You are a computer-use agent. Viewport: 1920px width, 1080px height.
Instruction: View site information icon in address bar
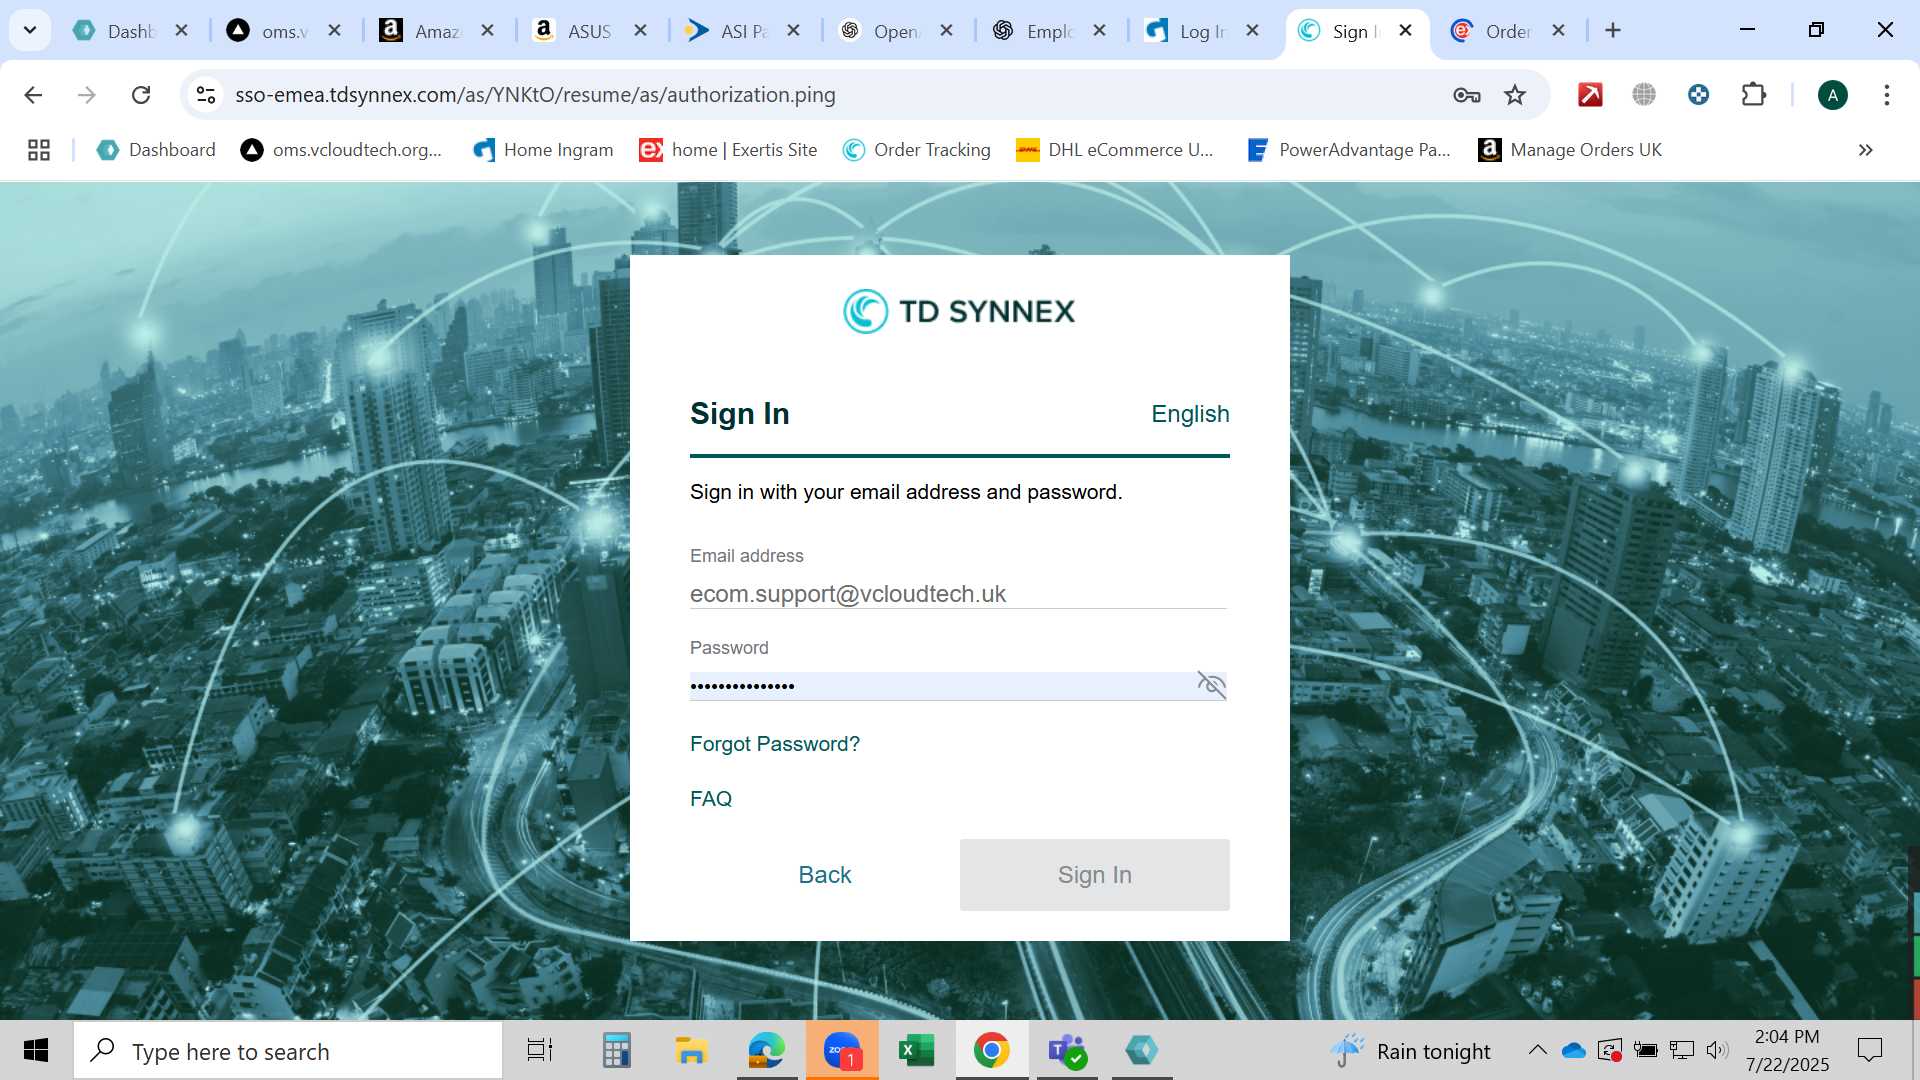coord(206,95)
